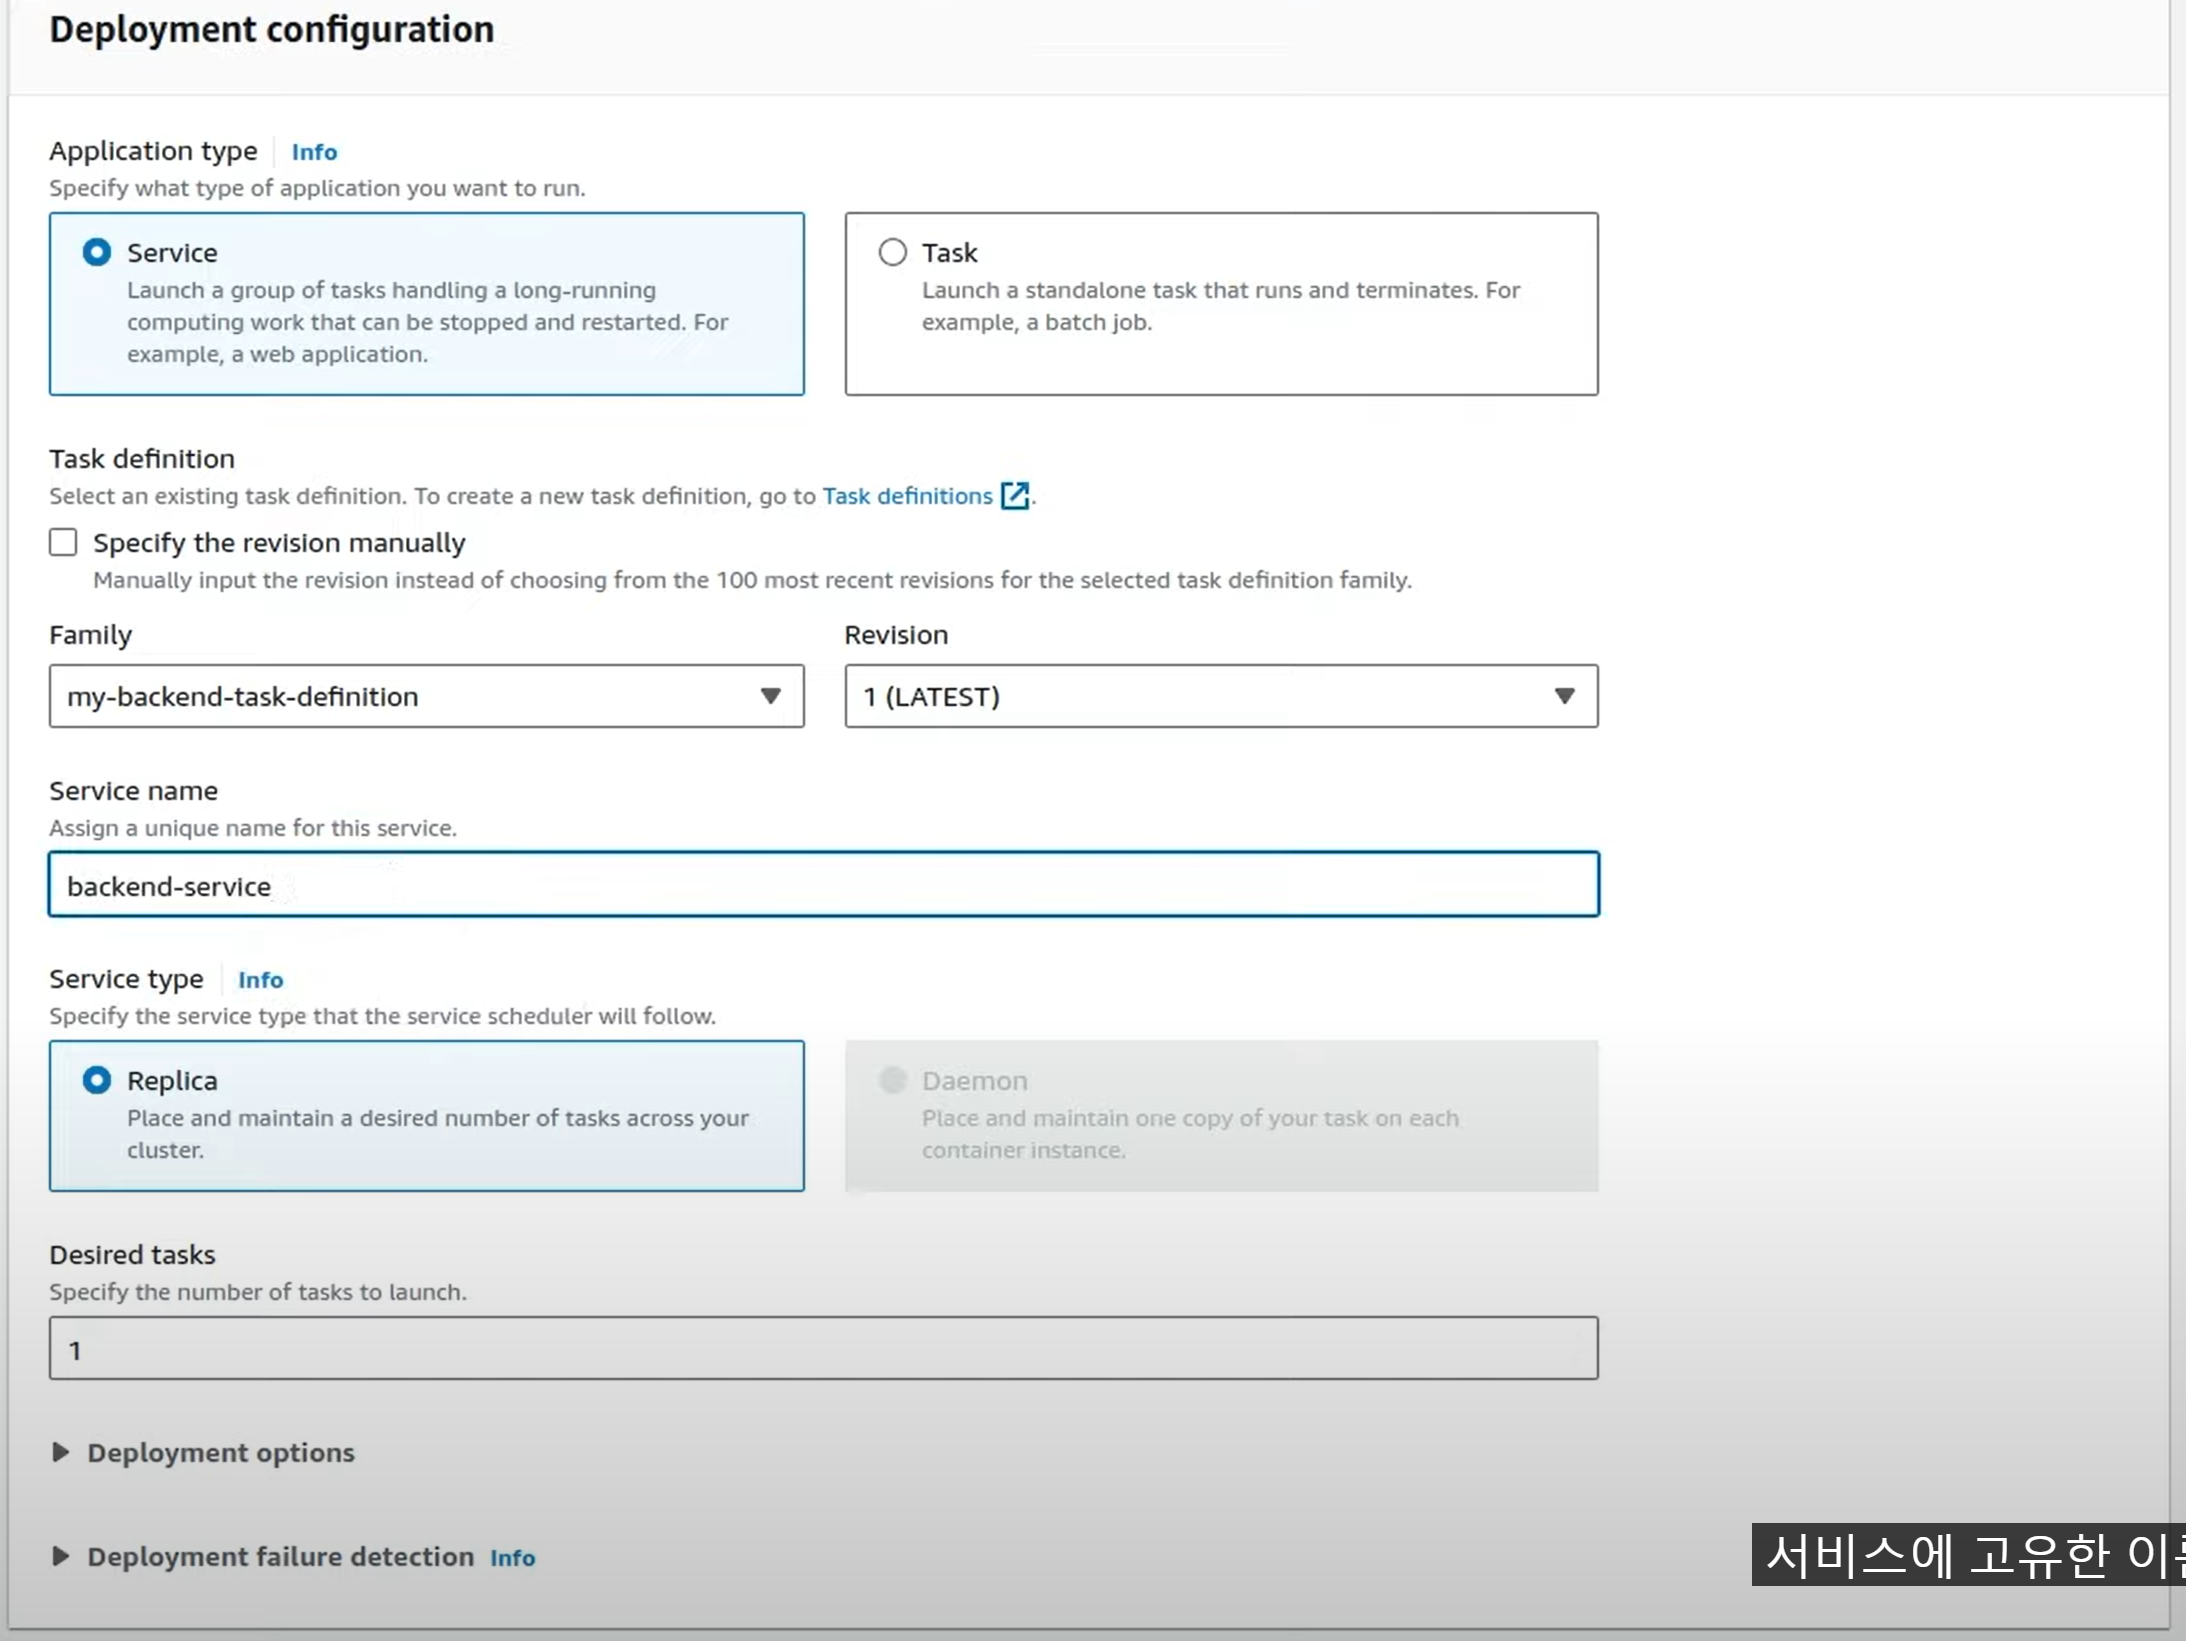Image resolution: width=2186 pixels, height=1641 pixels.
Task: Choose the Daemon service type radio
Action: [x=892, y=1080]
